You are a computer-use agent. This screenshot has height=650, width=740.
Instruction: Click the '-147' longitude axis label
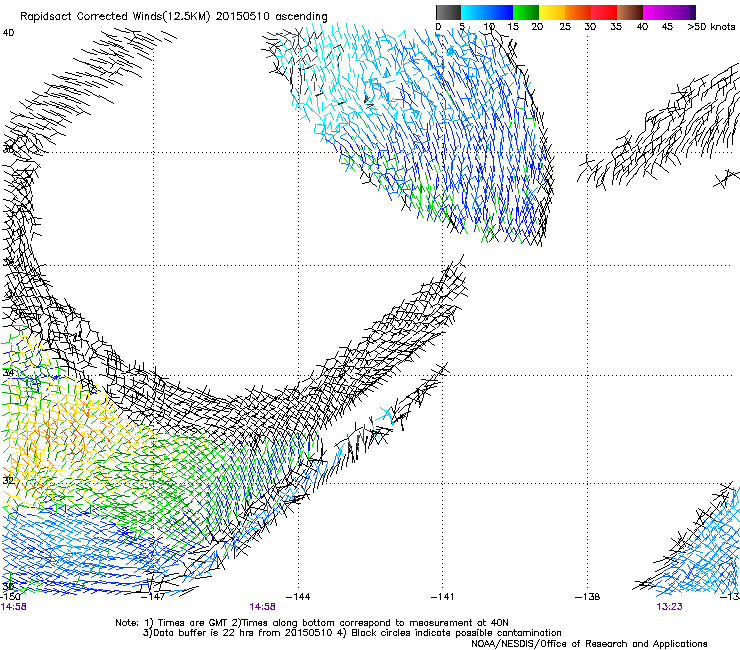[x=153, y=597]
